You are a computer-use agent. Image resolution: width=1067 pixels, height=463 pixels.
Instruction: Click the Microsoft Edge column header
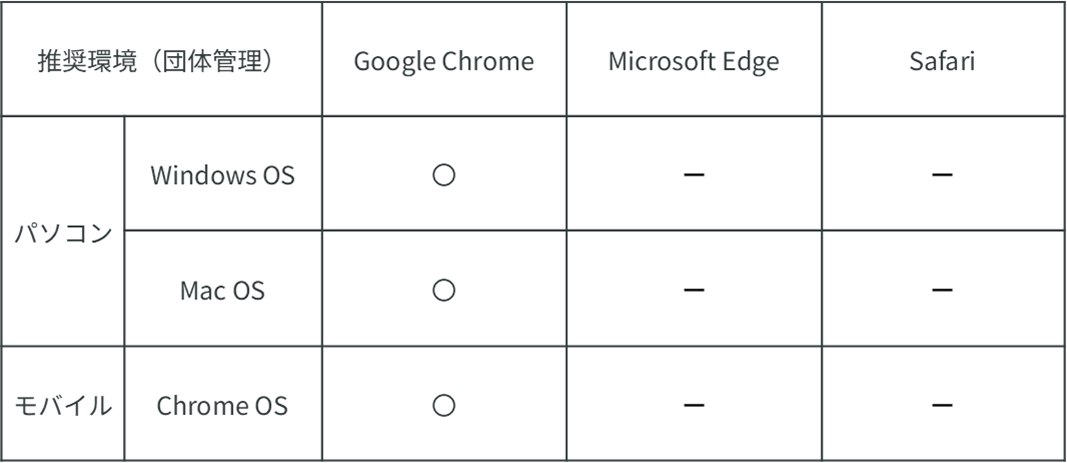click(694, 62)
